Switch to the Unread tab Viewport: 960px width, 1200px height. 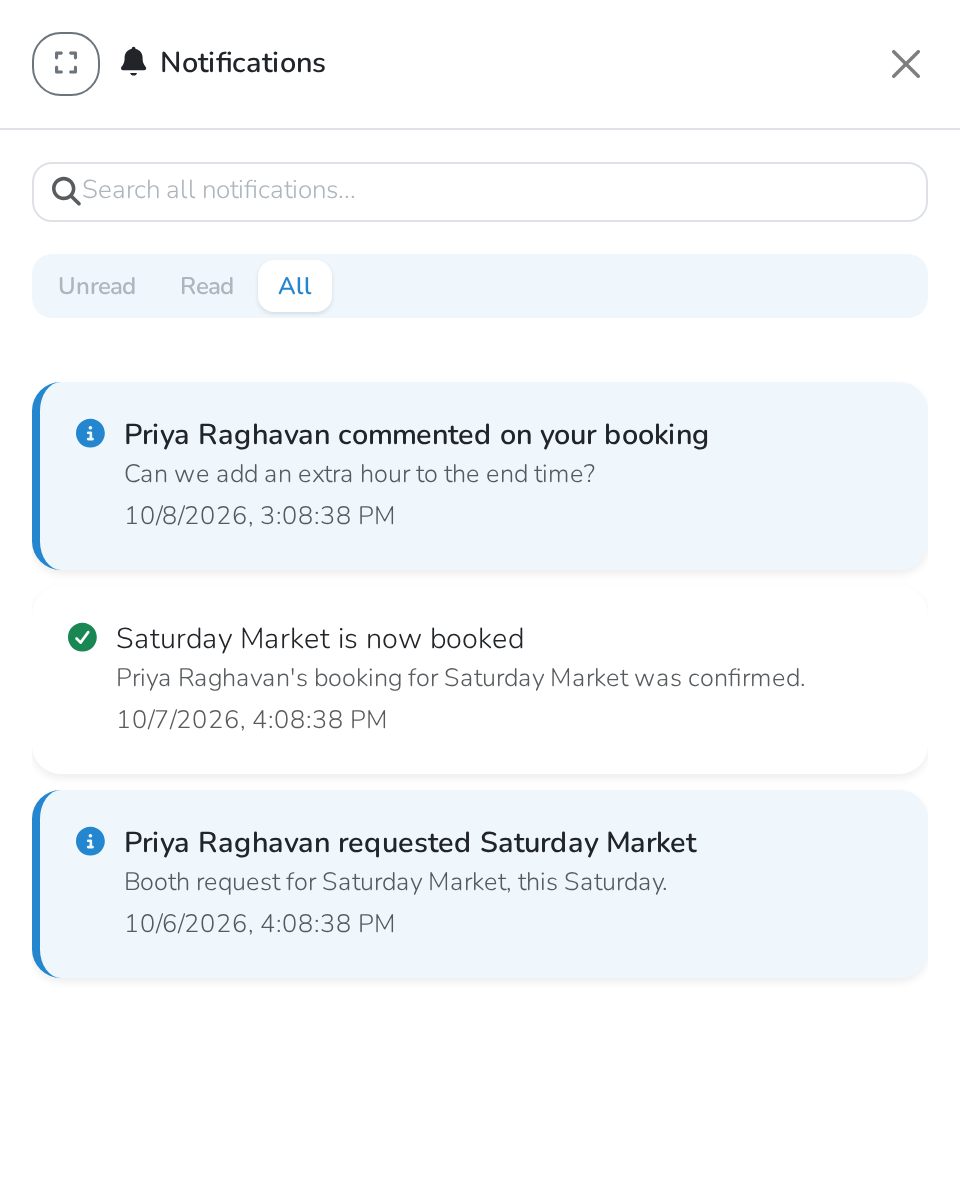tap(97, 286)
